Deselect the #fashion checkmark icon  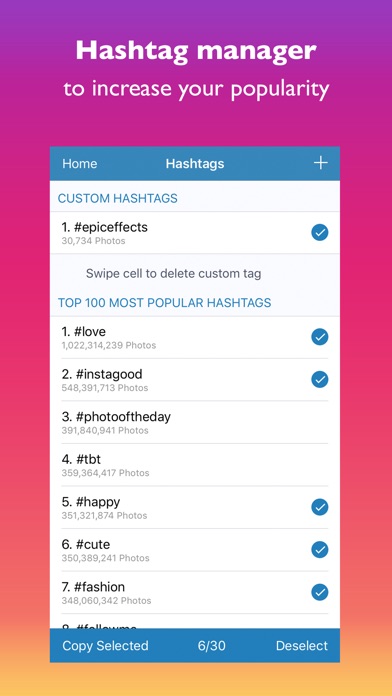tap(320, 592)
